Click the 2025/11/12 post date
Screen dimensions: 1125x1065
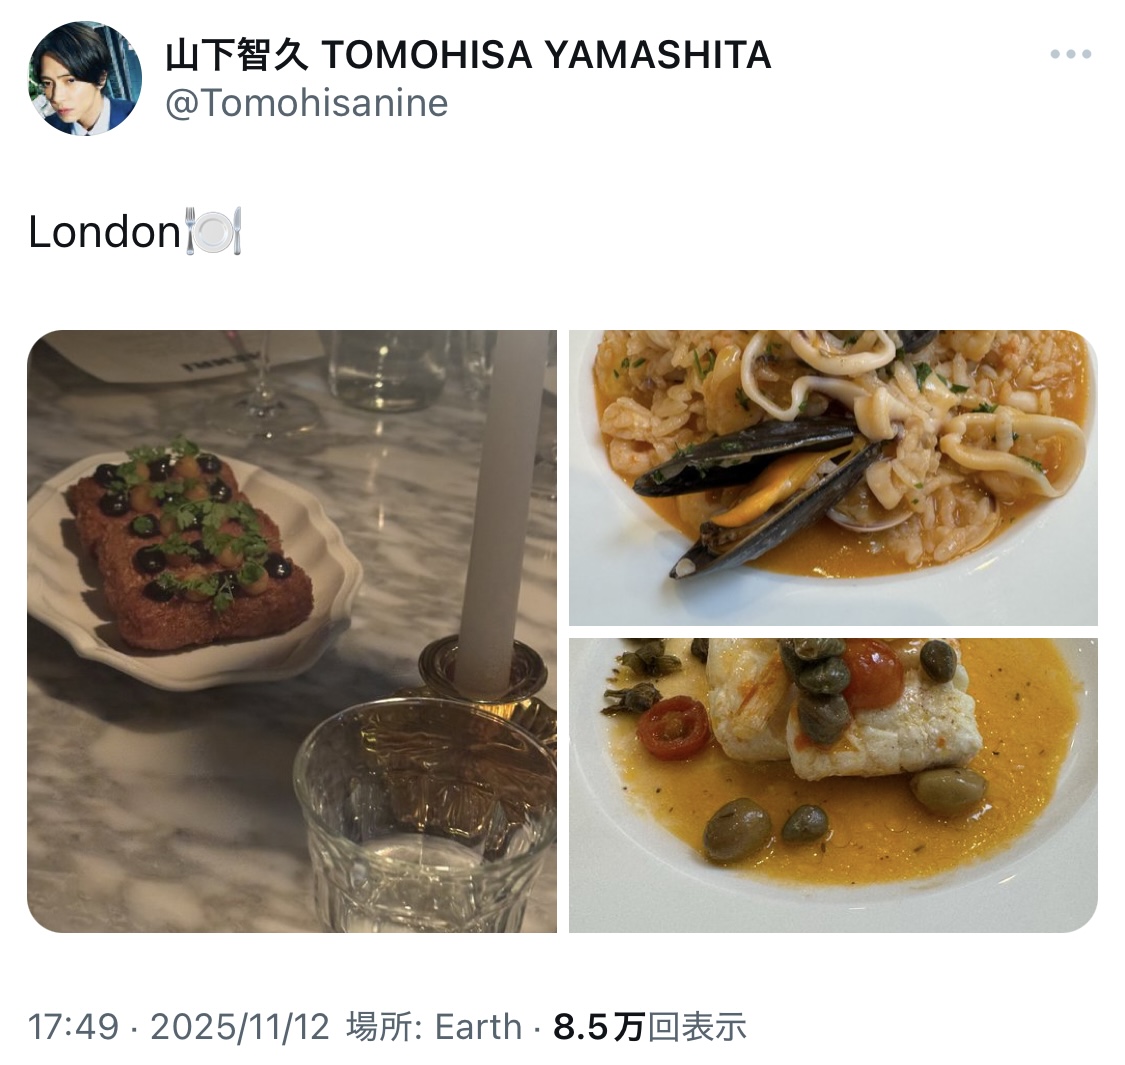point(240,1026)
